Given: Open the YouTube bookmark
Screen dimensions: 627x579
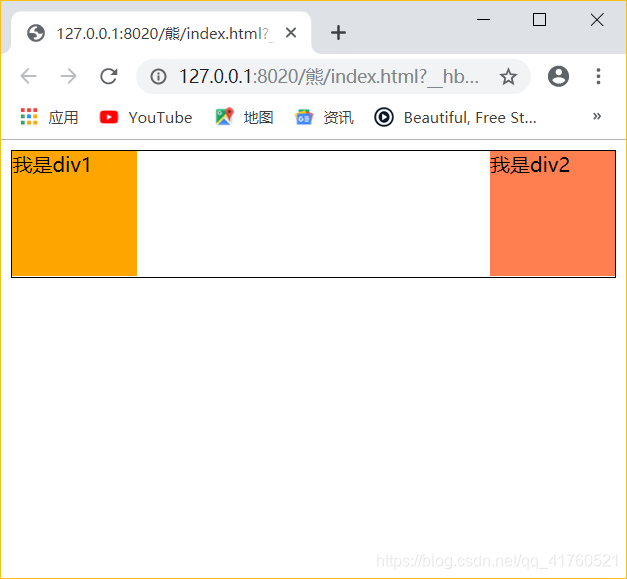Looking at the screenshot, I should pyautogui.click(x=146, y=117).
